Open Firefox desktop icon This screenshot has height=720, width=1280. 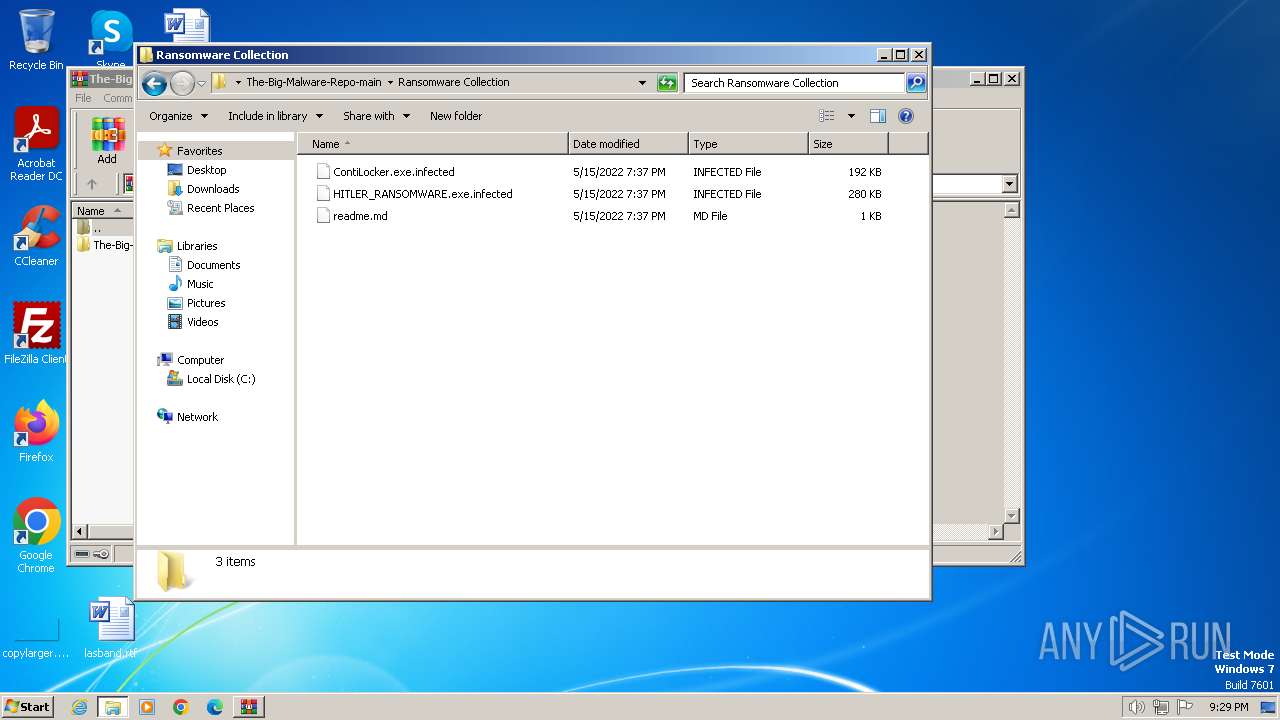pyautogui.click(x=36, y=432)
